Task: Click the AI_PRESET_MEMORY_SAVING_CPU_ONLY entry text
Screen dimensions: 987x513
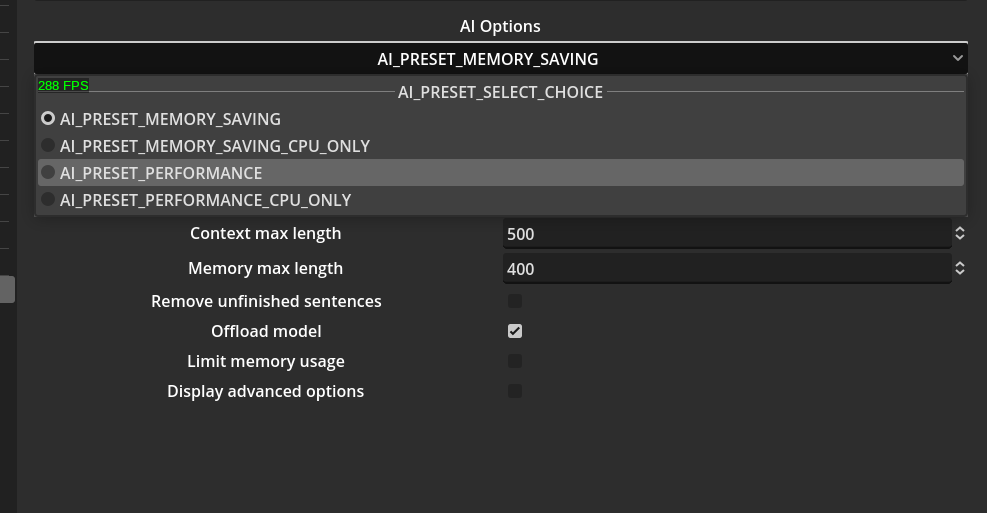Action: [215, 146]
